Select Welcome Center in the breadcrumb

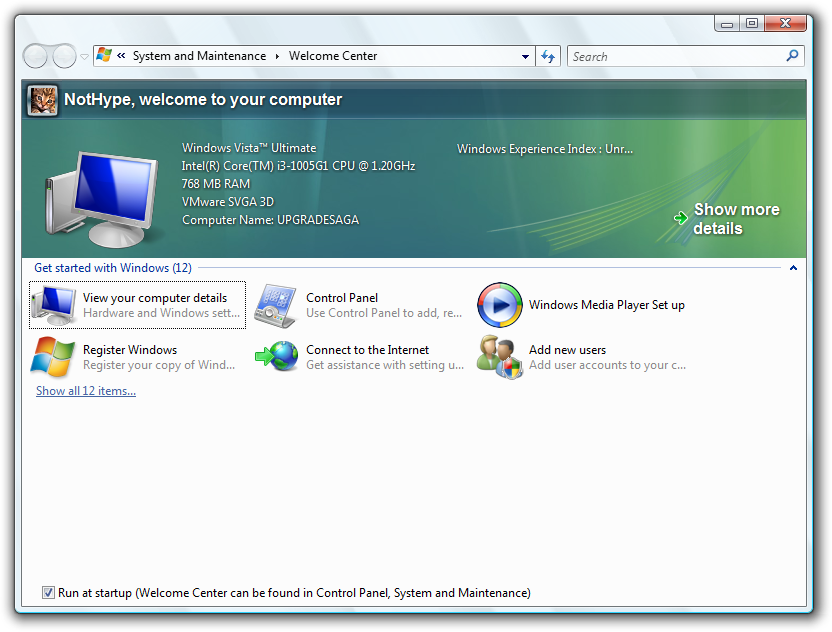pos(333,57)
